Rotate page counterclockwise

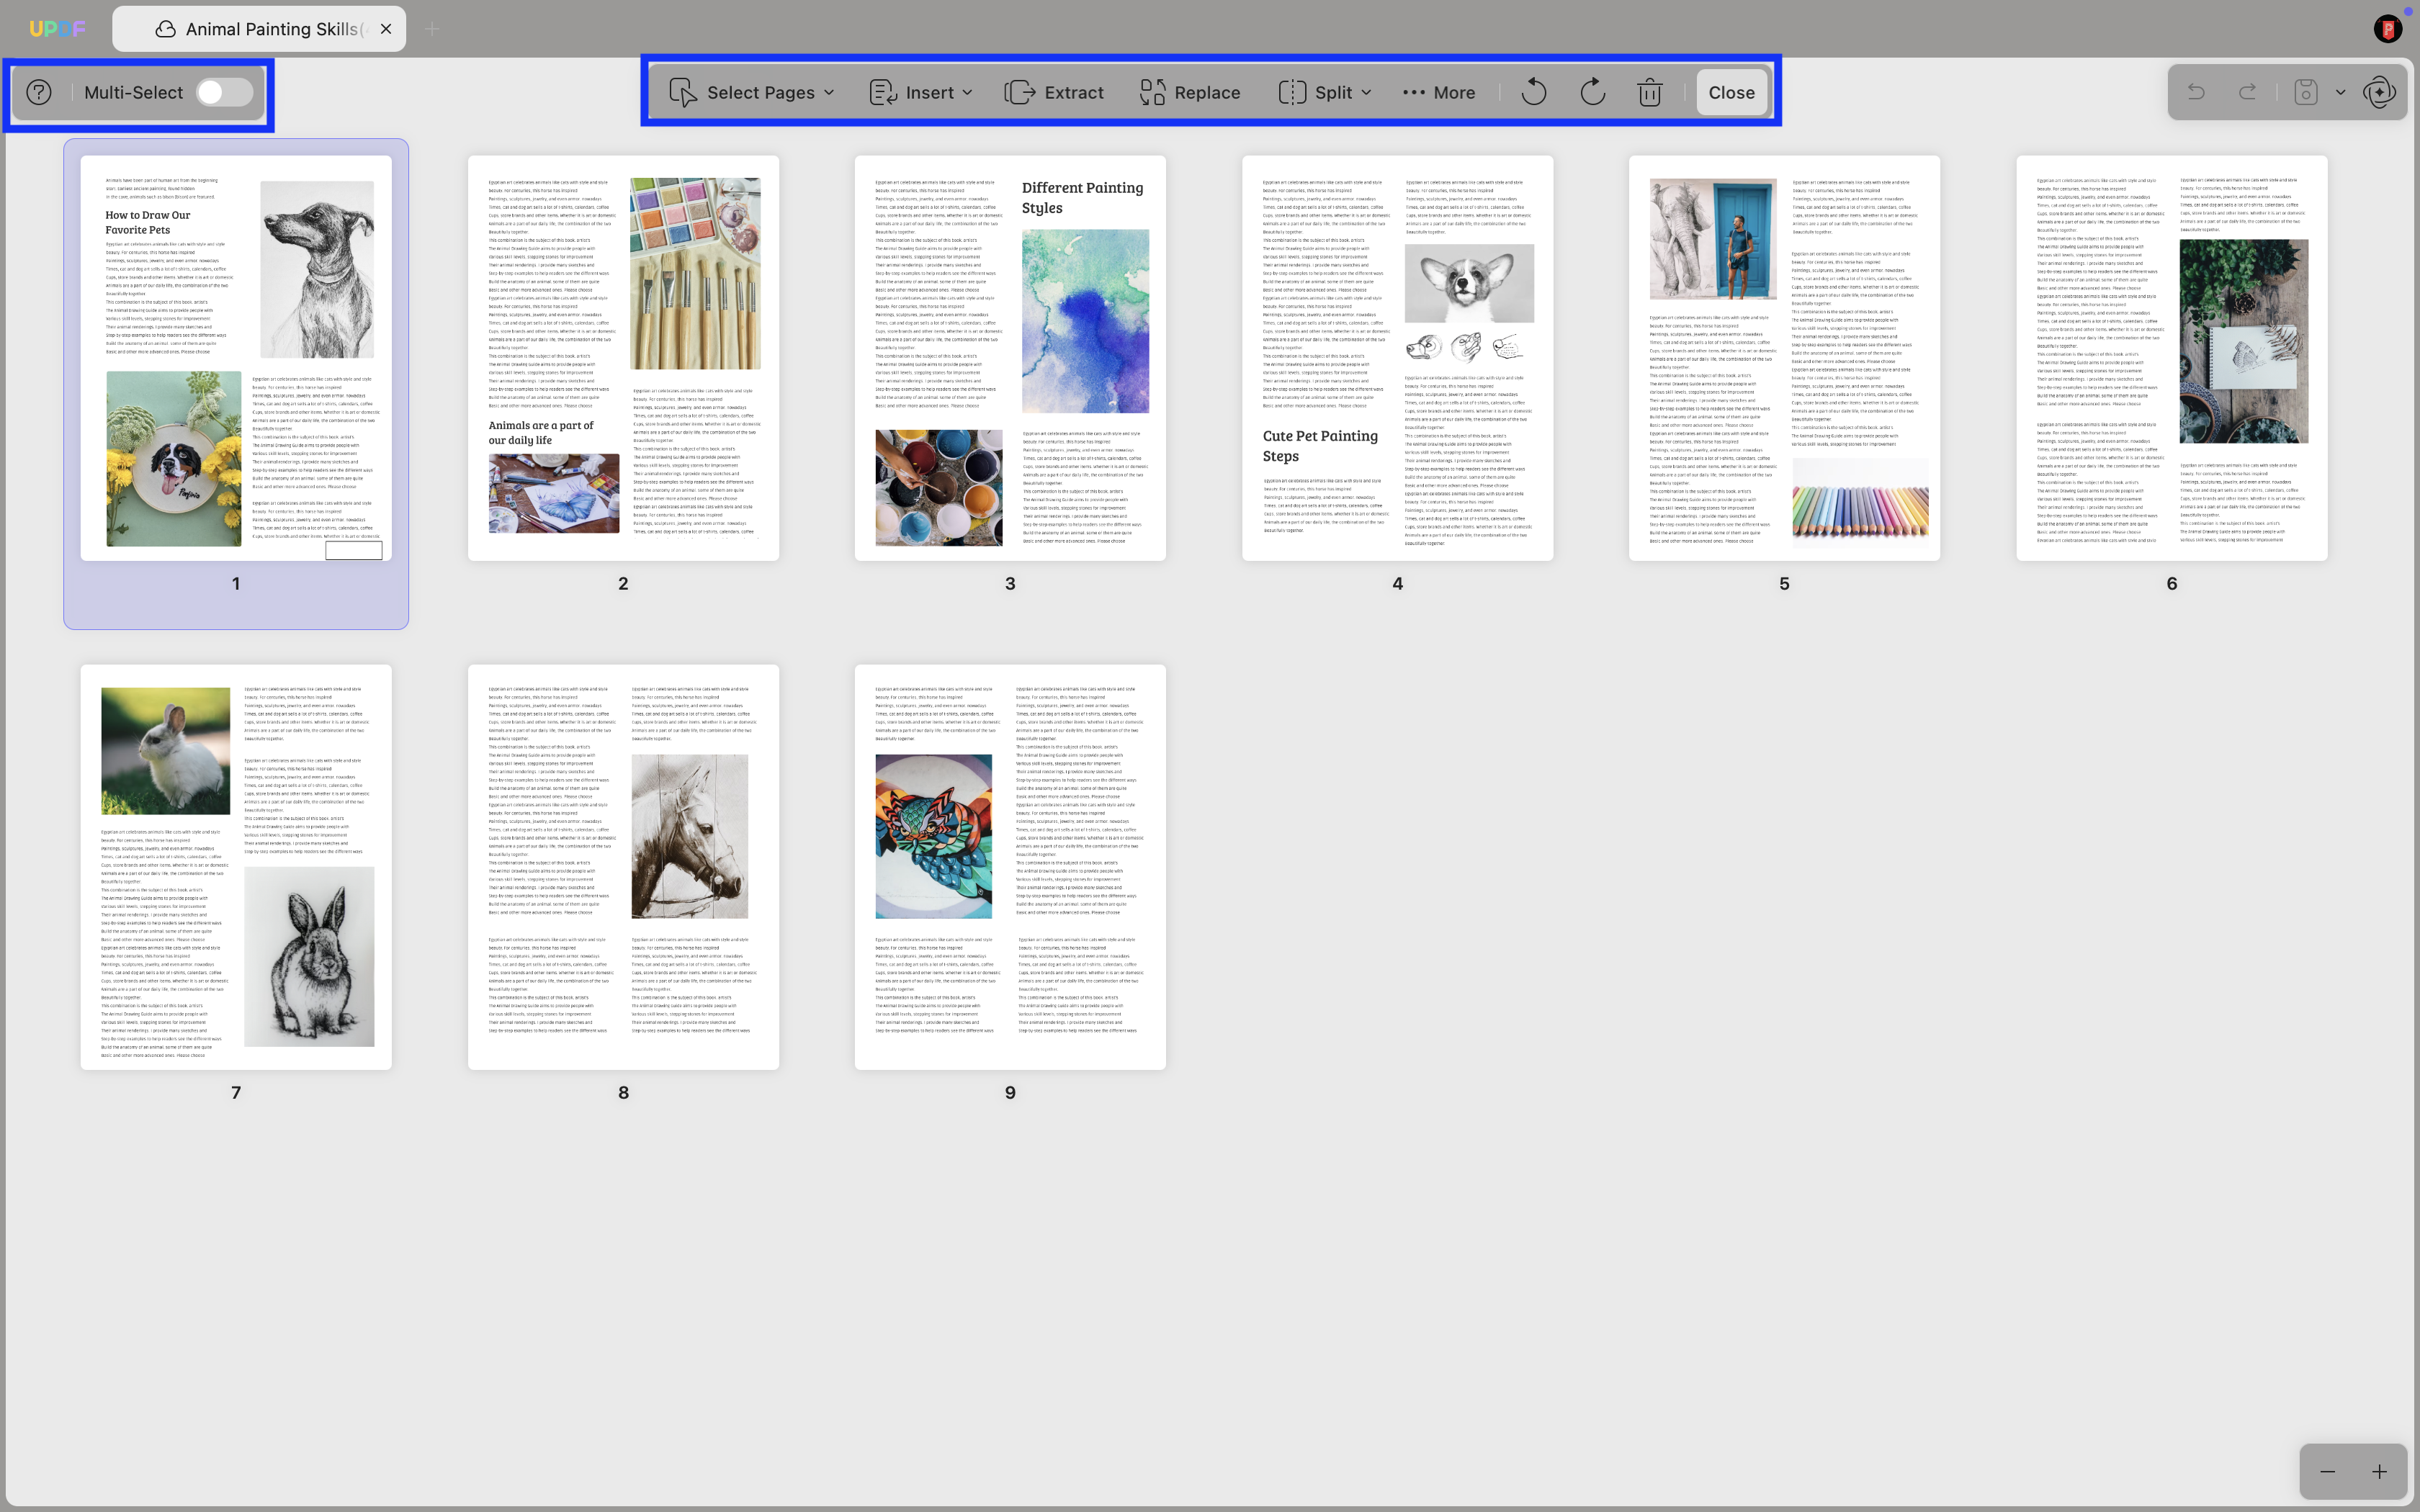[1533, 92]
